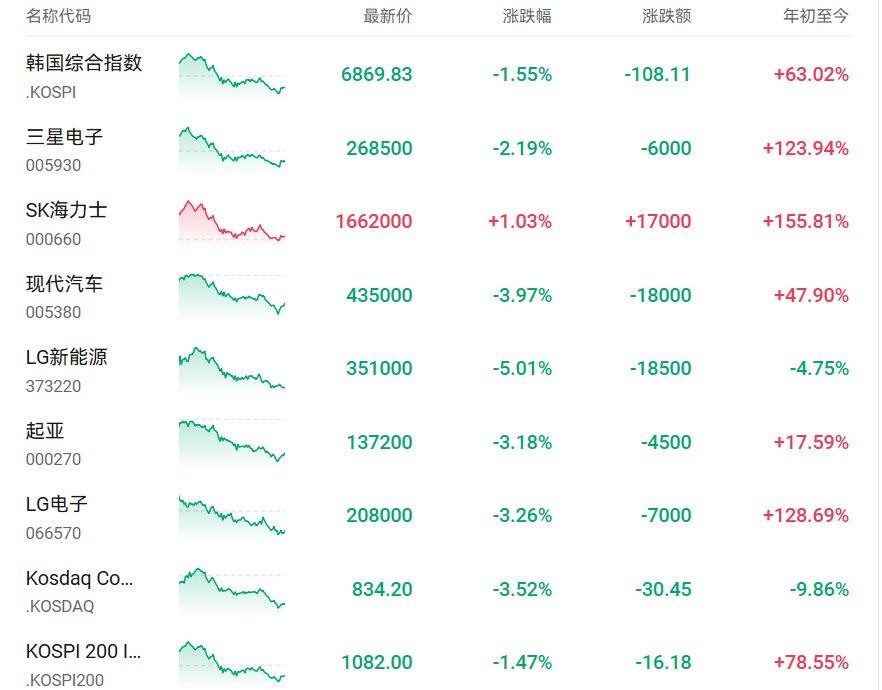Open 现代汽车 stock page
This screenshot has width=882, height=690.
(x=64, y=284)
